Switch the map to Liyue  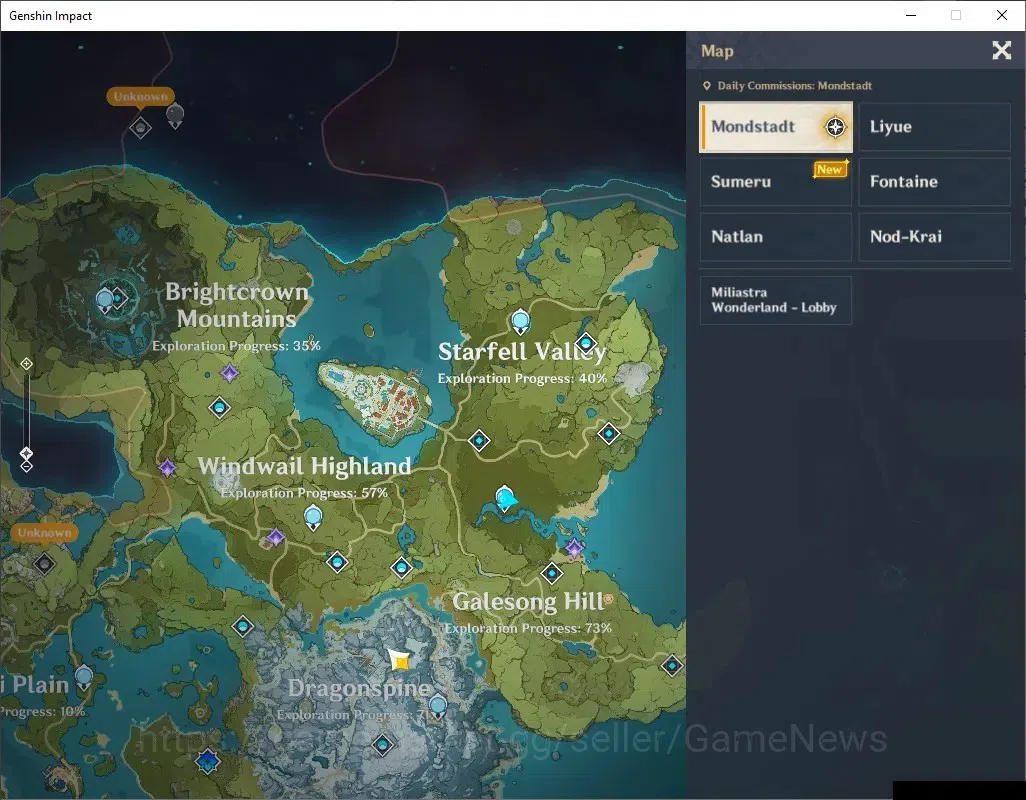934,127
